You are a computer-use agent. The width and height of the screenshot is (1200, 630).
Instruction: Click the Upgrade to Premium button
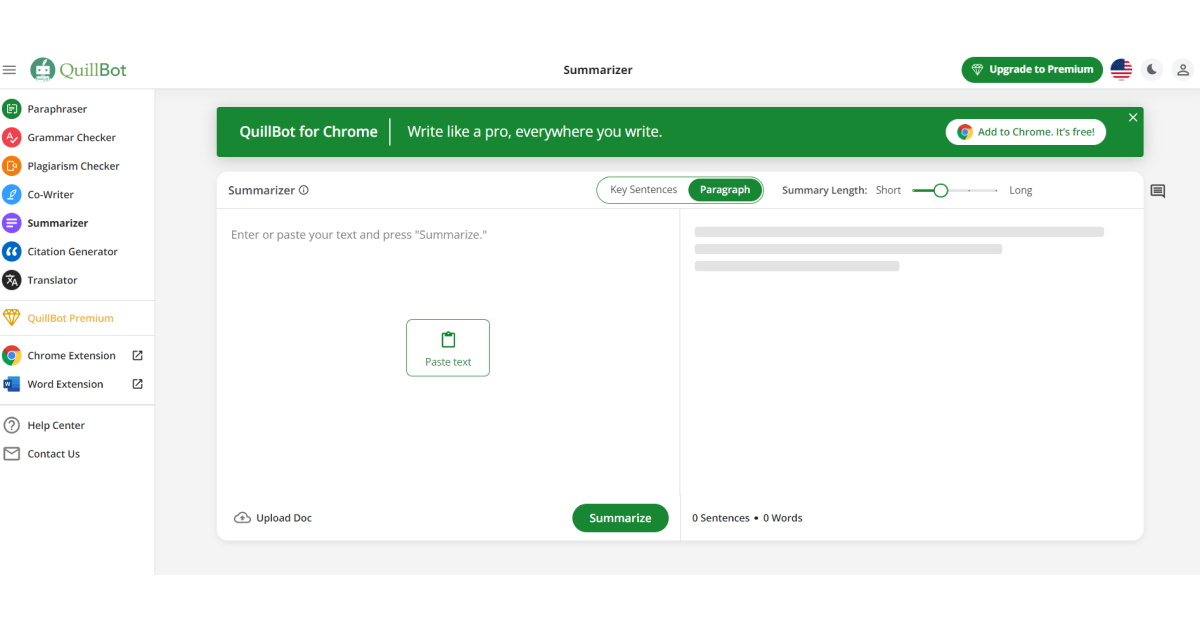1032,69
